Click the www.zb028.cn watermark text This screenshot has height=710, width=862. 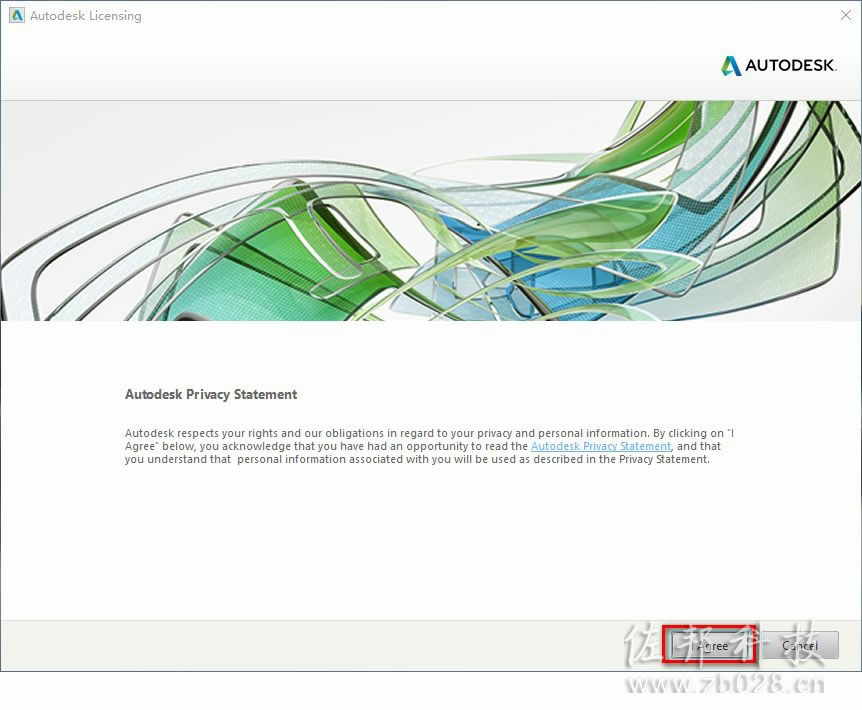tap(725, 685)
